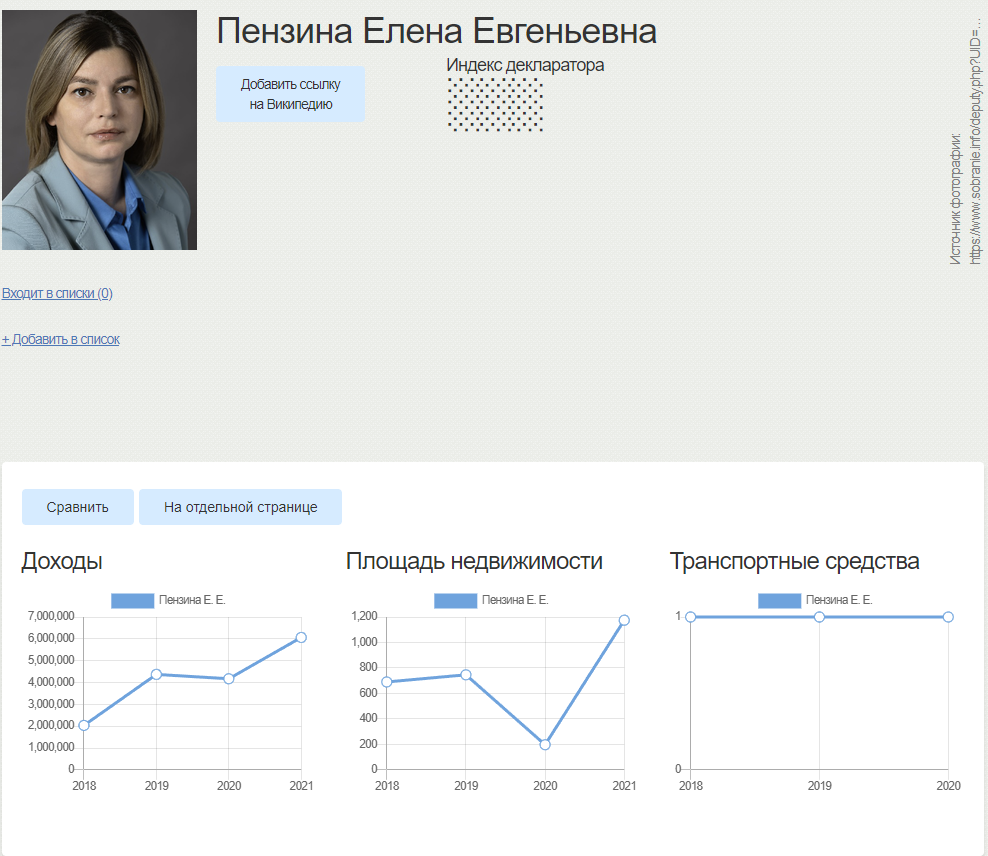Select the 2021 real estate area point
This screenshot has width=988, height=856.
[624, 620]
